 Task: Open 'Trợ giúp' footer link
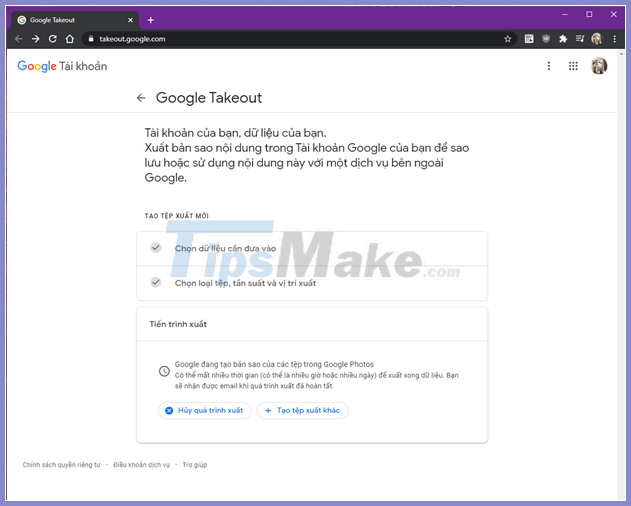195,465
